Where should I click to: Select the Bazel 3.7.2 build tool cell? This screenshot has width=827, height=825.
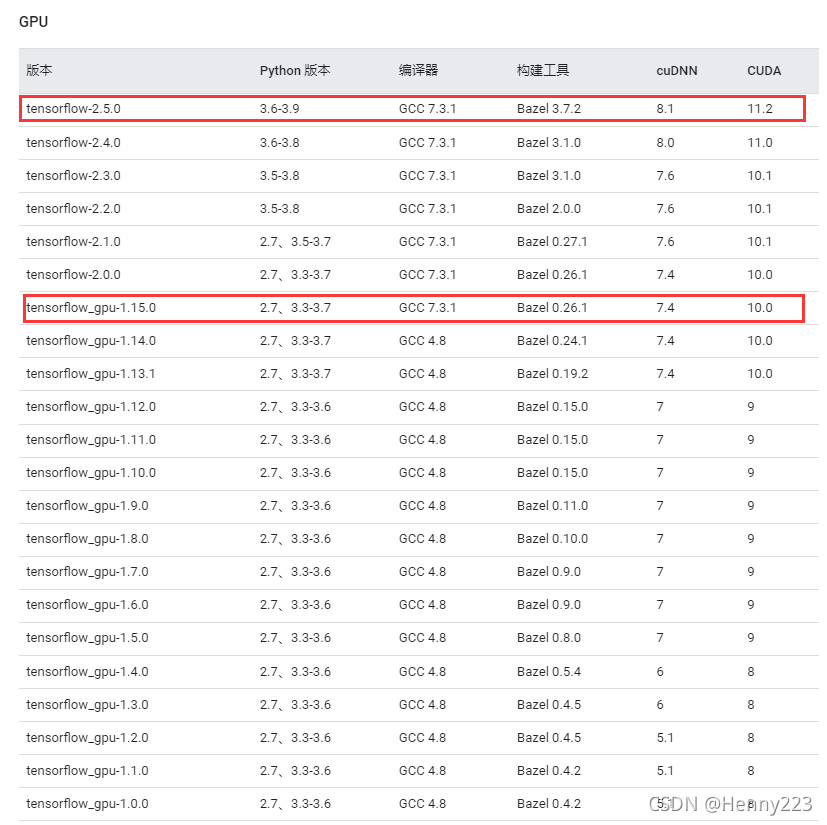click(x=549, y=109)
